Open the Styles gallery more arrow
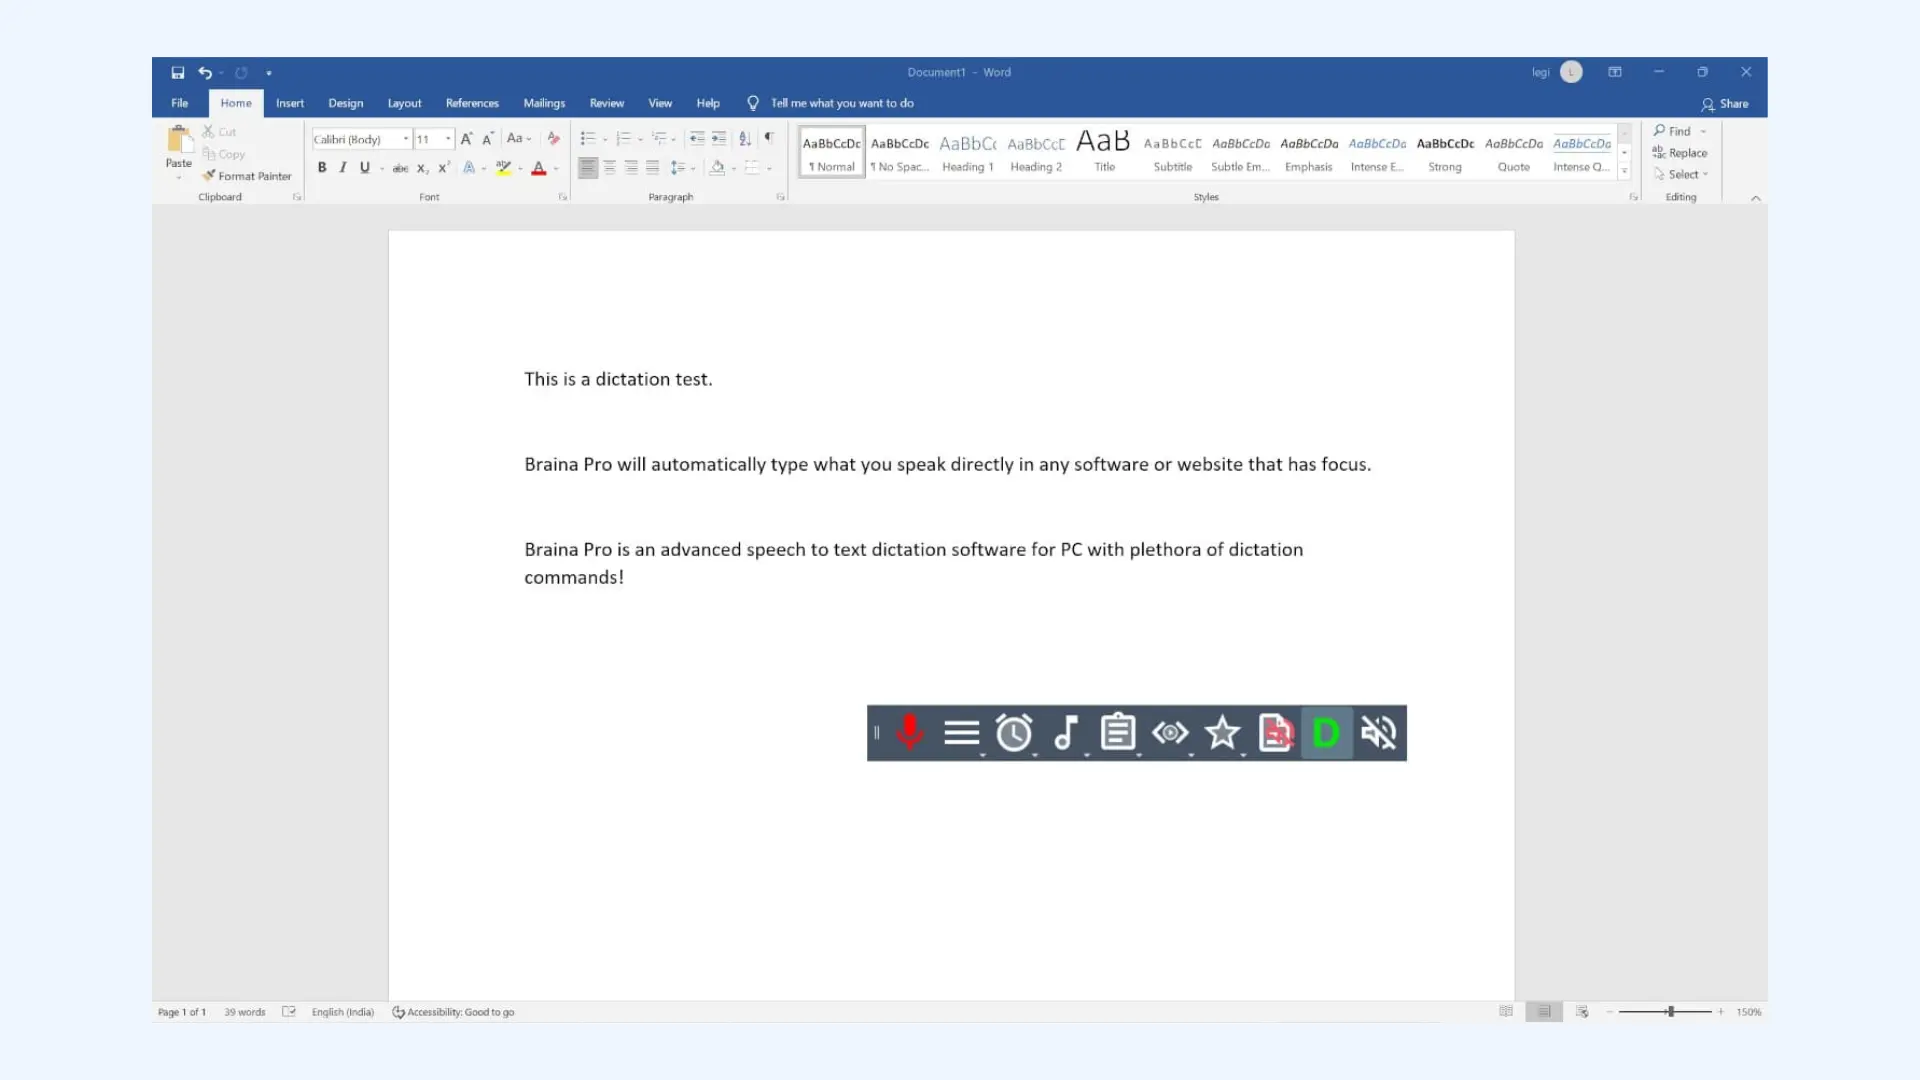This screenshot has height=1080, width=1920. click(x=1623, y=170)
